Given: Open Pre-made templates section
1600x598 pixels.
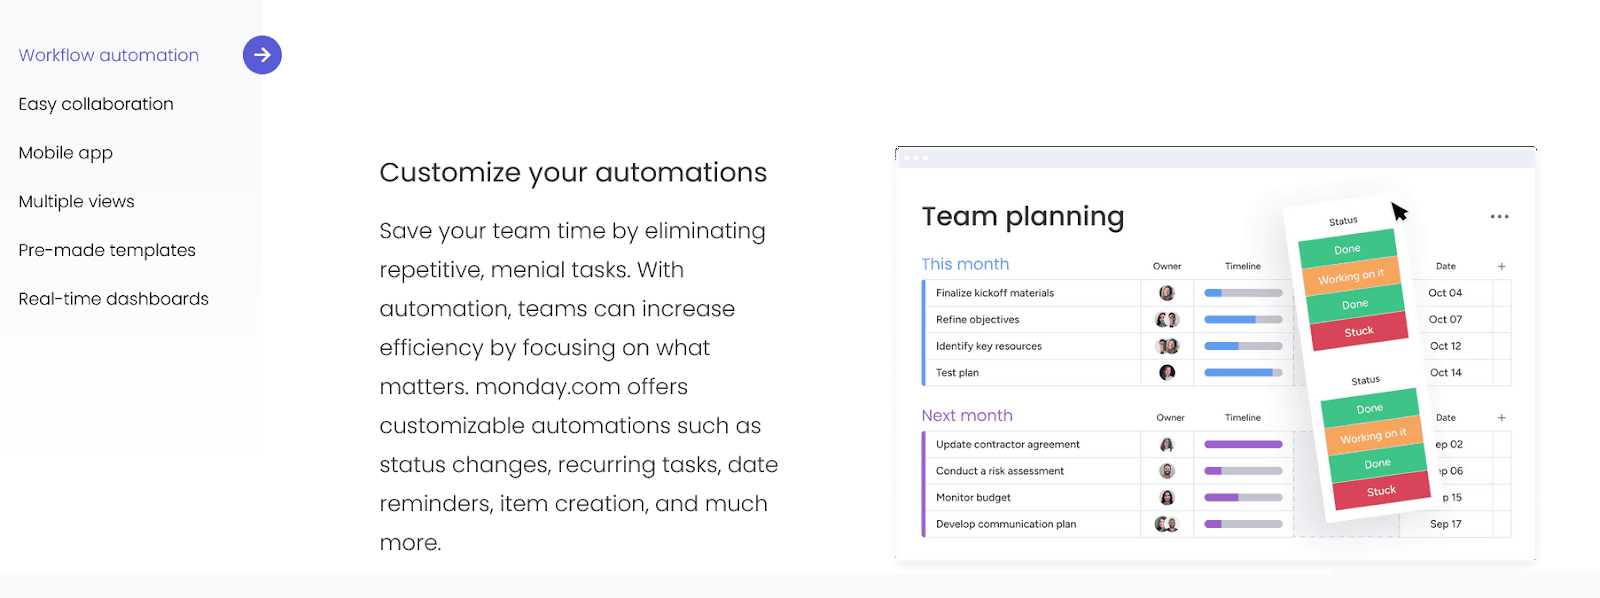Looking at the screenshot, I should pos(107,250).
